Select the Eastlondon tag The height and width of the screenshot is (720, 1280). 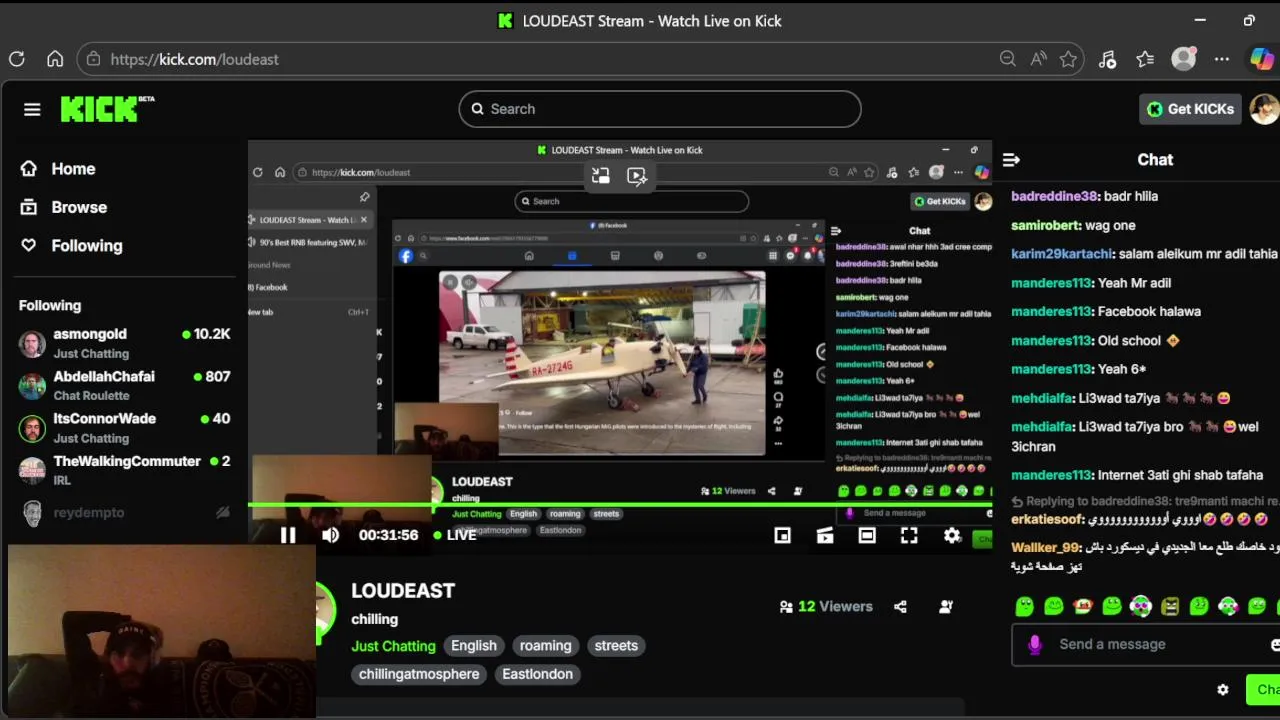click(537, 674)
